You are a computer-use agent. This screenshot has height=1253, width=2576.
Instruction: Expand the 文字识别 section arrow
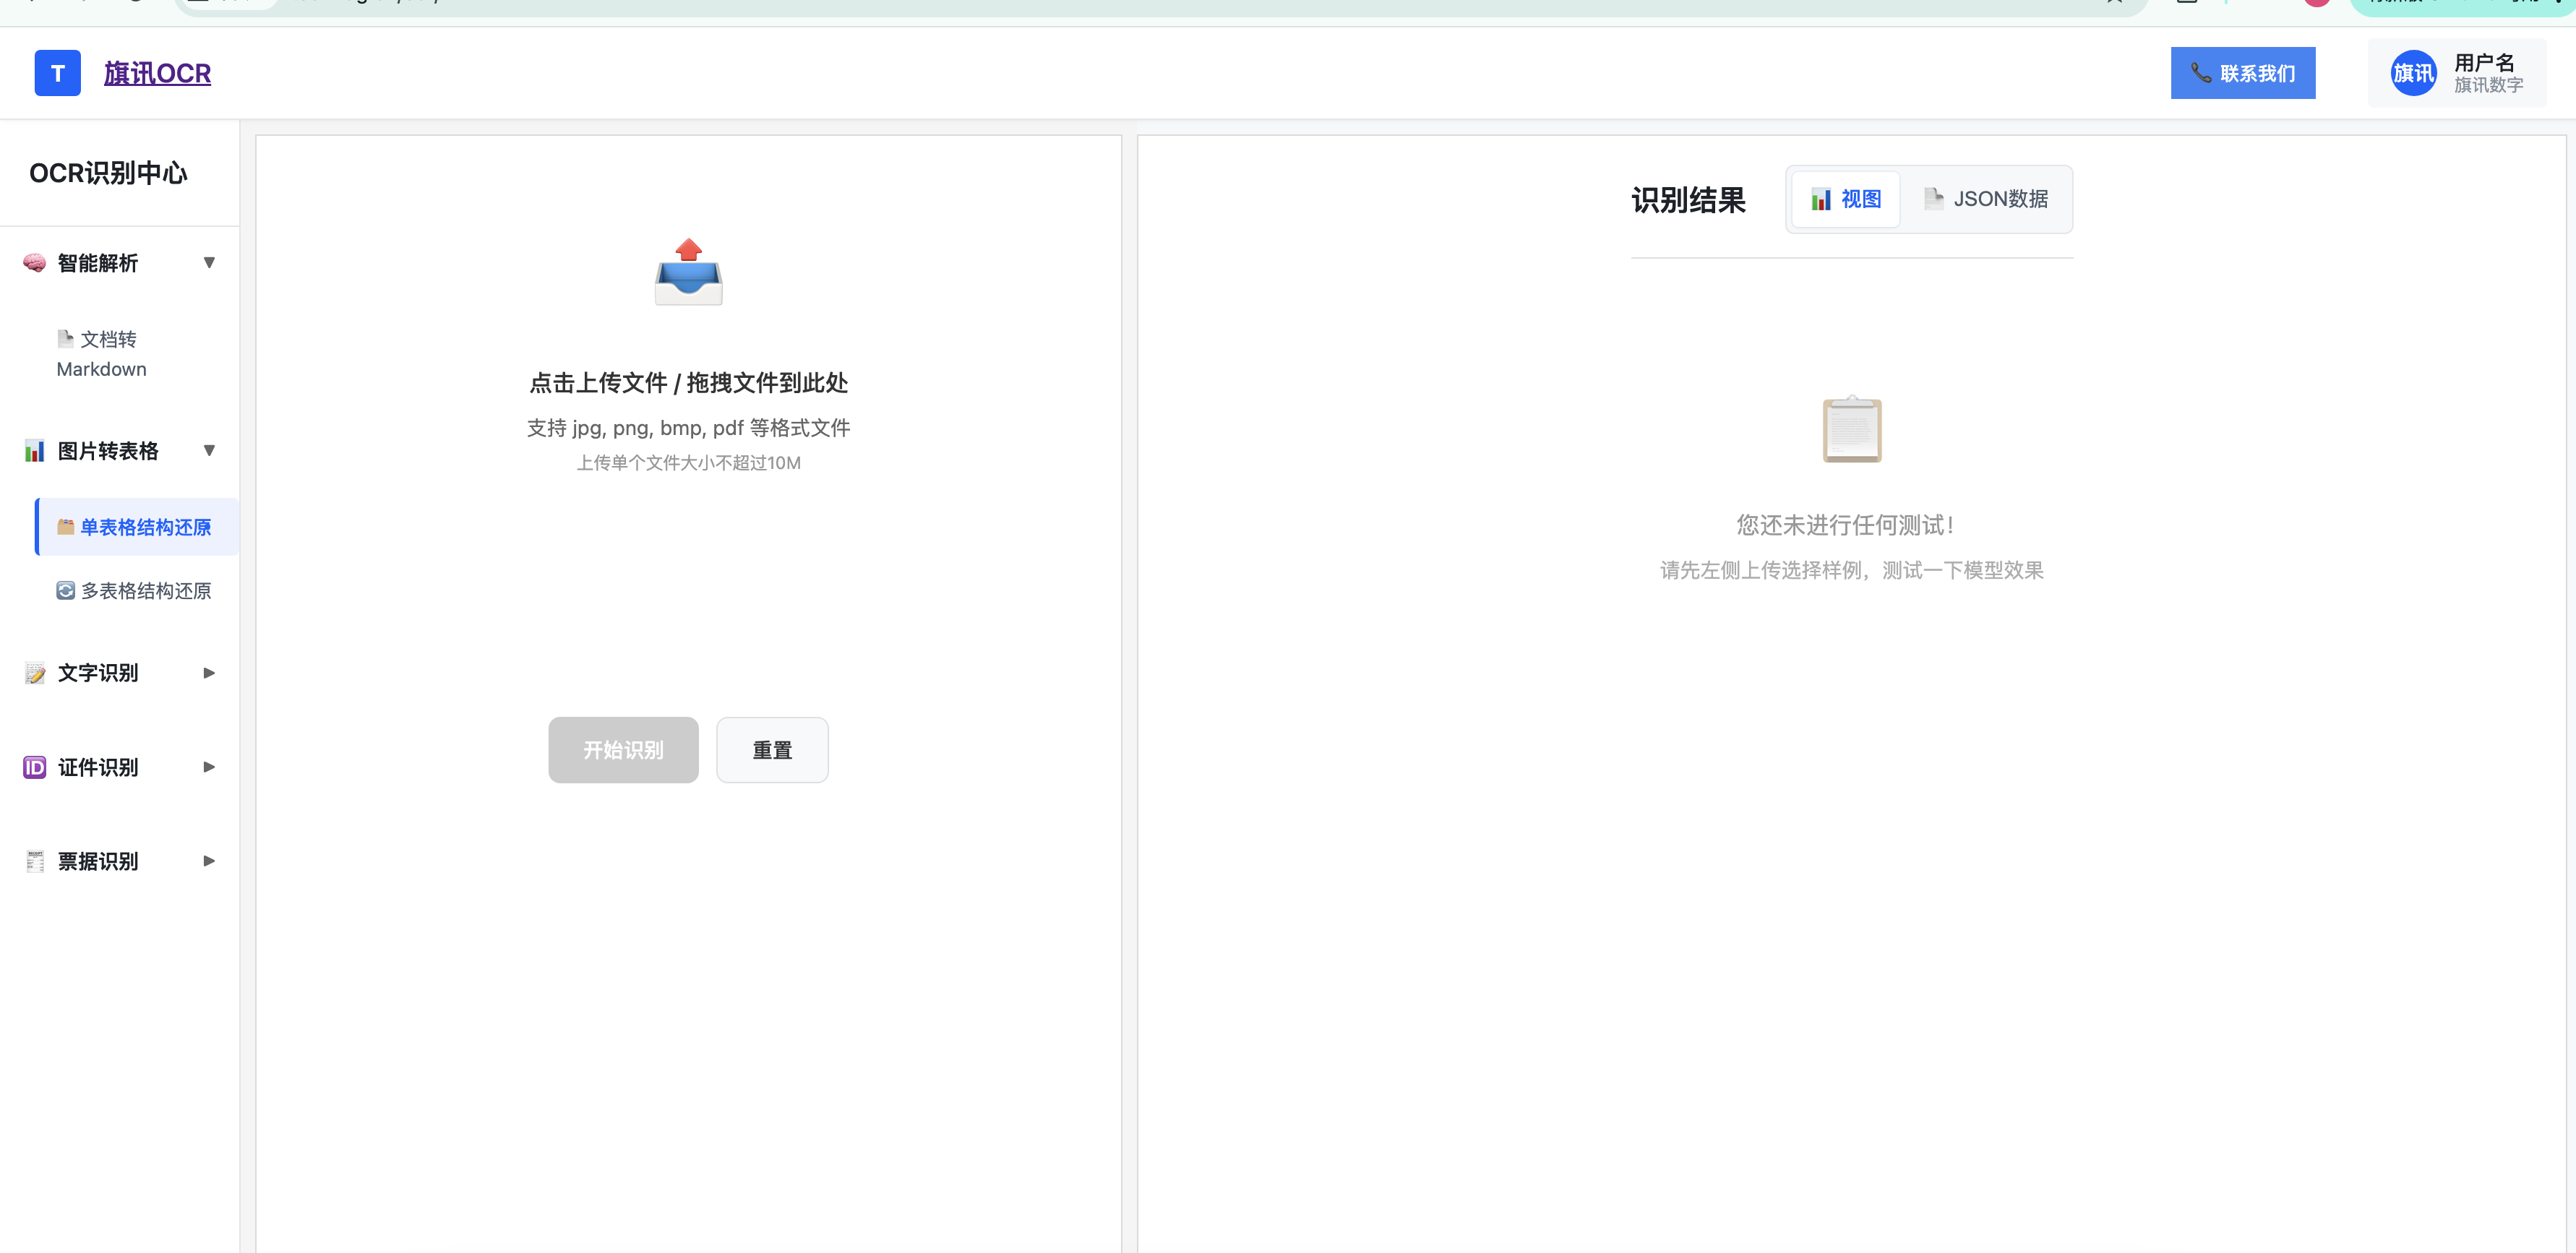click(x=209, y=673)
